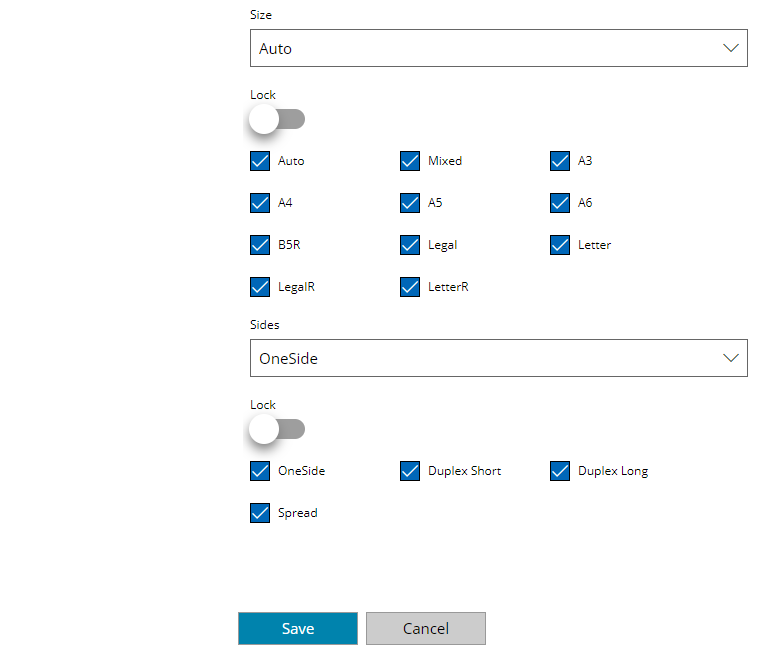This screenshot has height=666, width=772.
Task: Uncheck the LegalR checkbox
Action: pyautogui.click(x=260, y=287)
